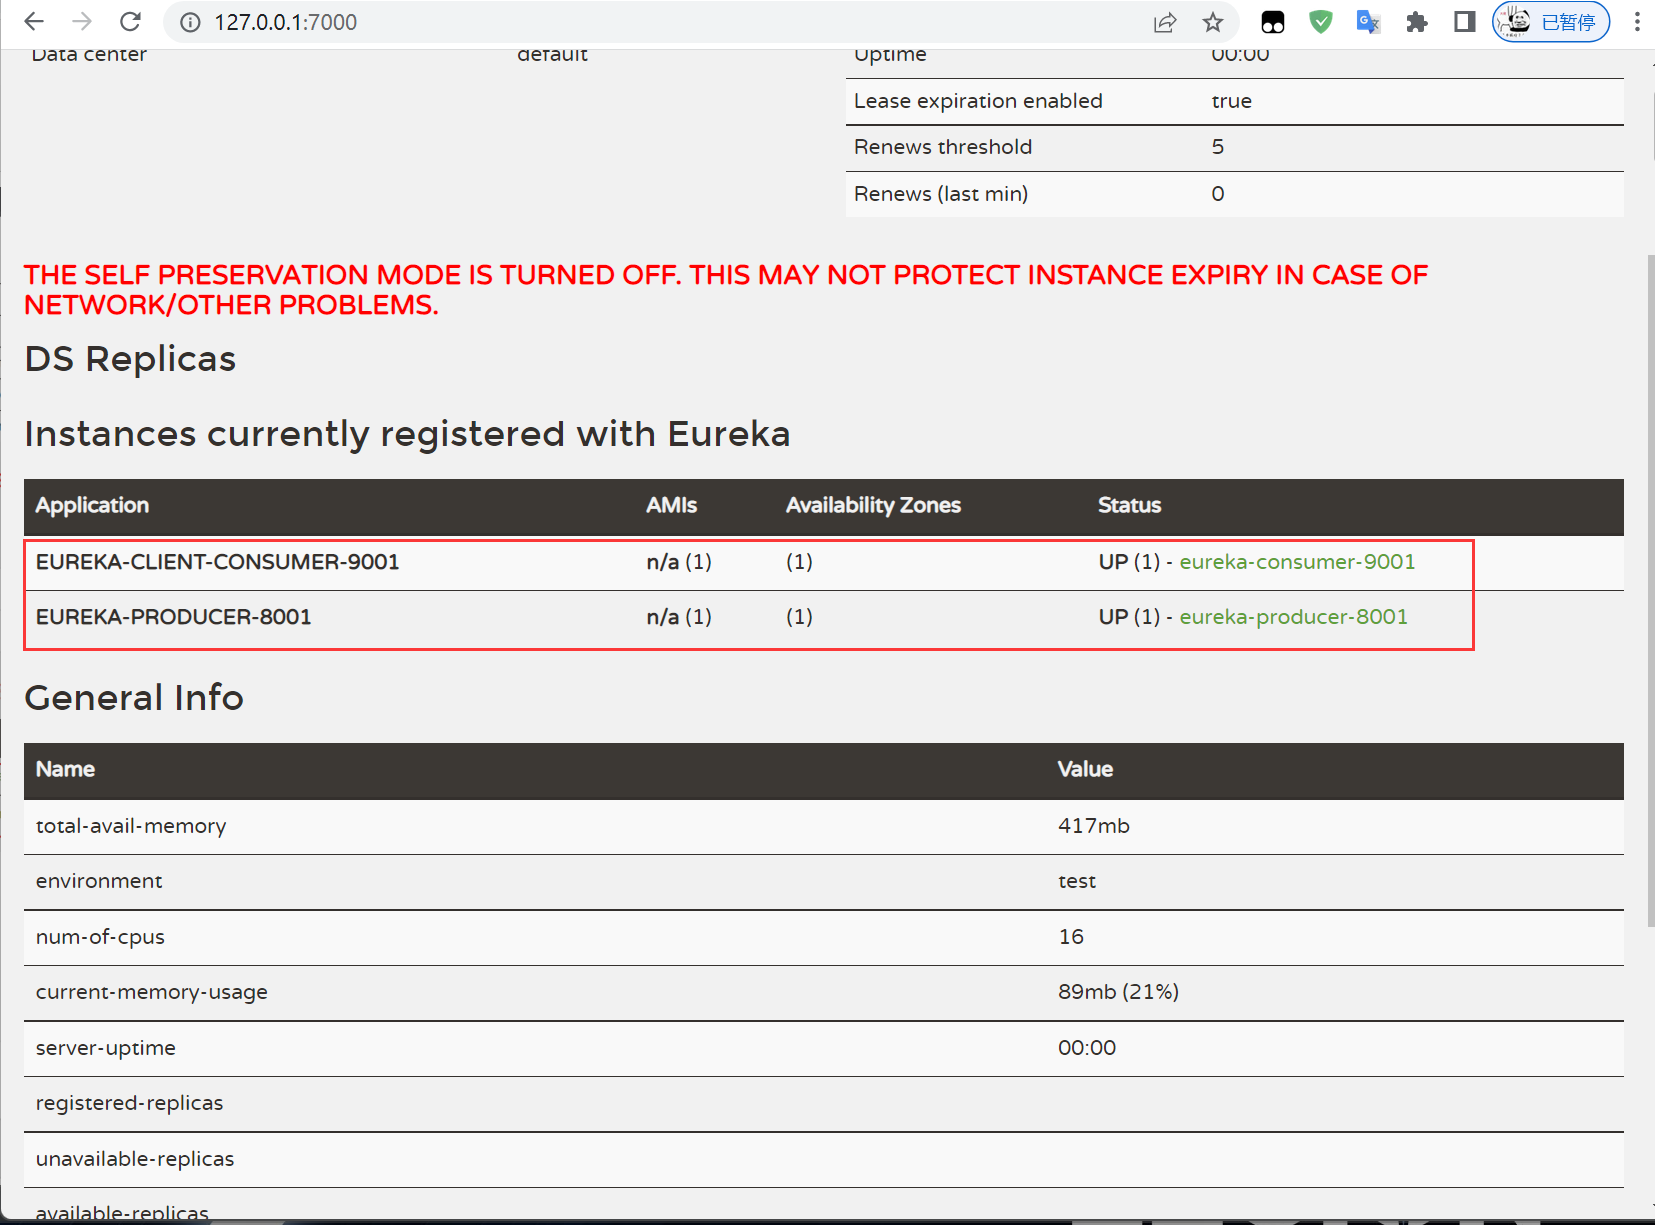Open the Chrome three-dot menu
1655x1225 pixels.
1637,22
